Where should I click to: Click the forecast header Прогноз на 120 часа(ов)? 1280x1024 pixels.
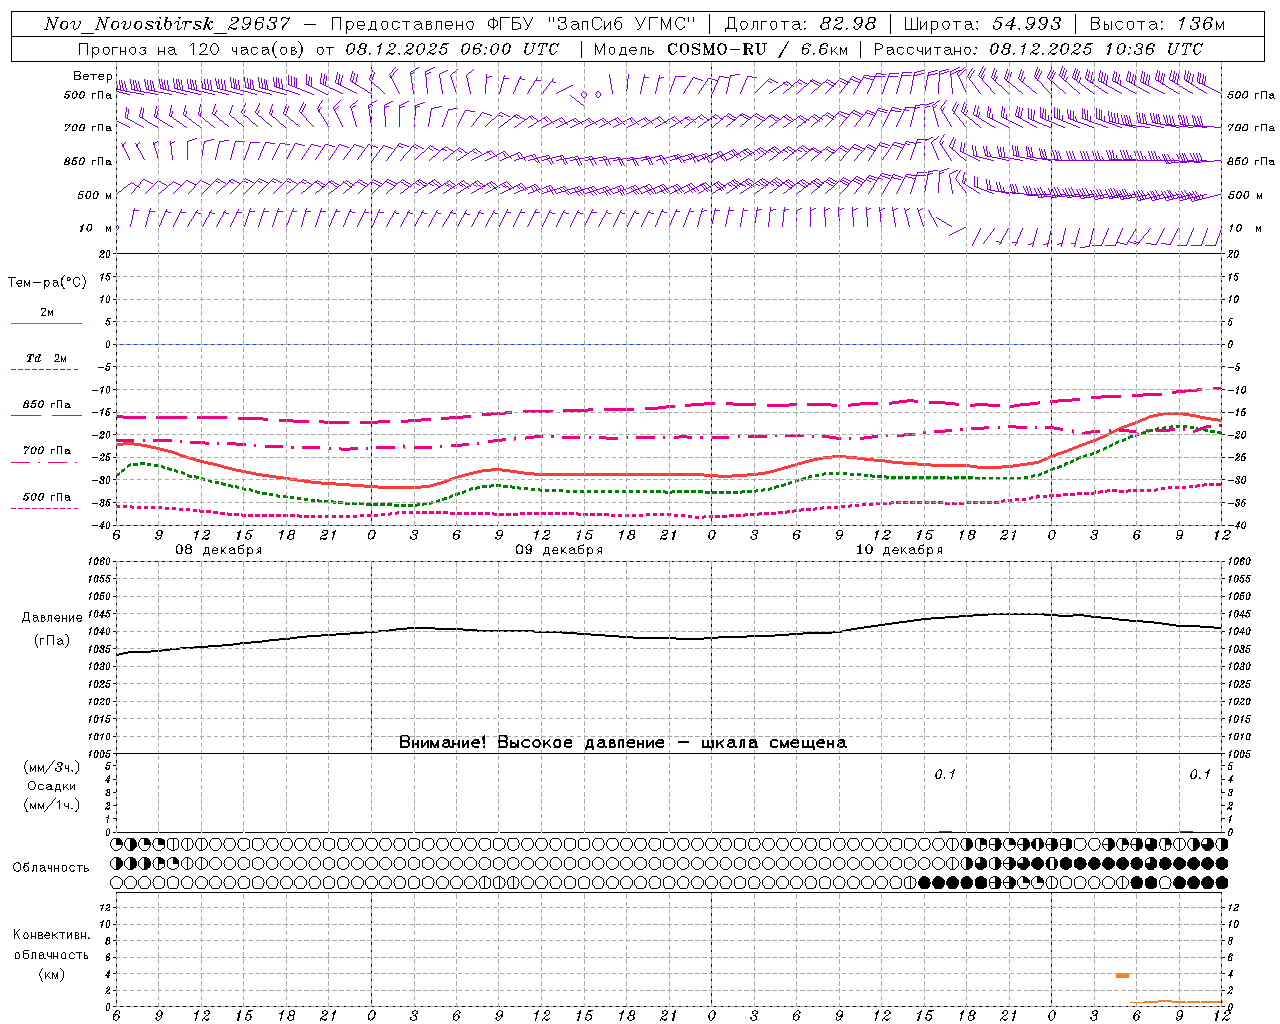pyautogui.click(x=190, y=49)
